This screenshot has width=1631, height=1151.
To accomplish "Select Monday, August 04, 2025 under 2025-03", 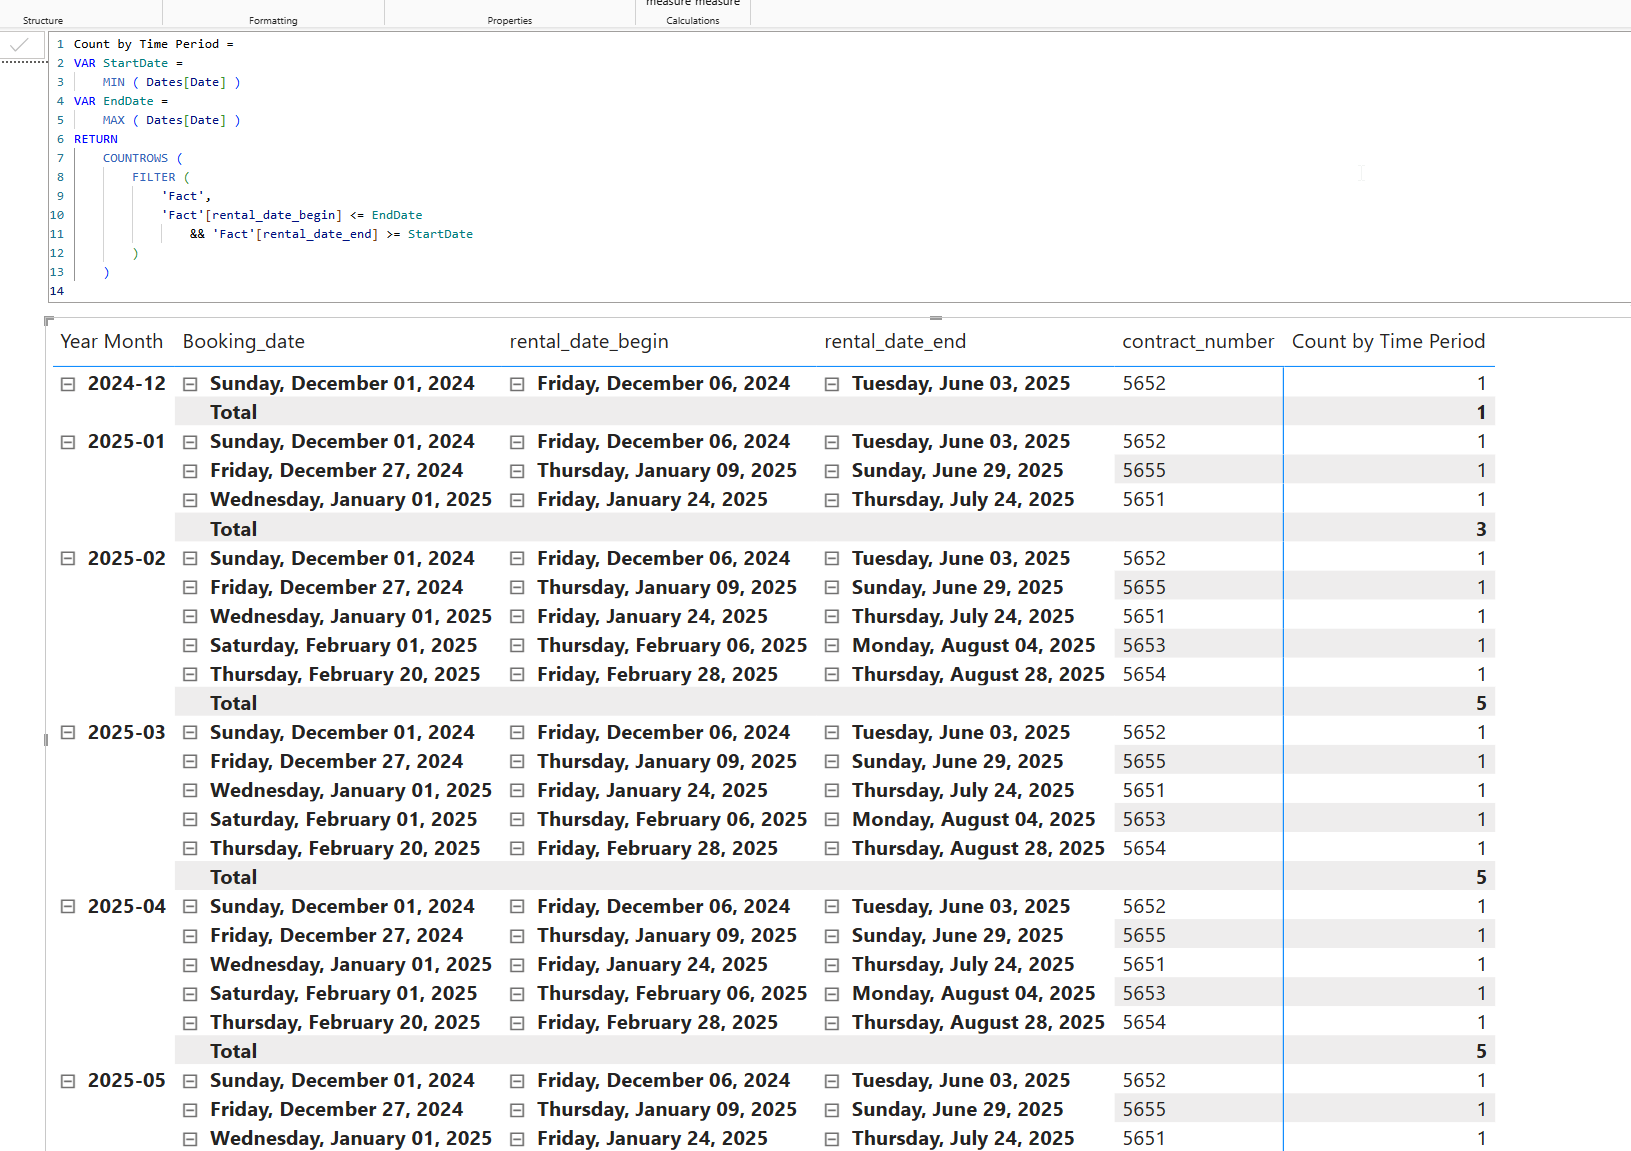I will (x=973, y=820).
